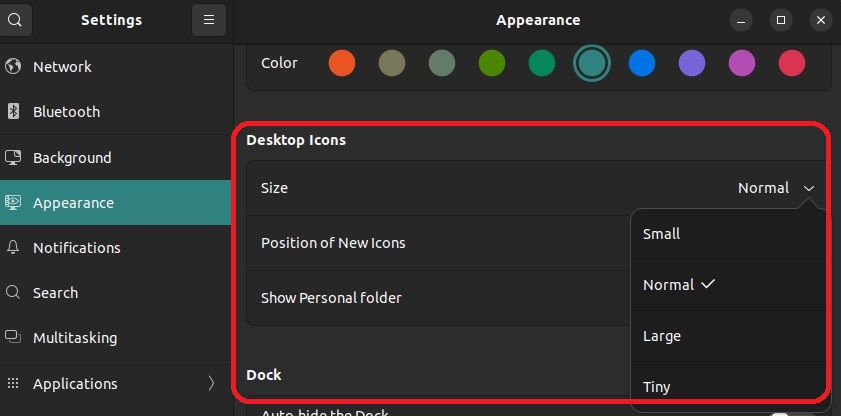Select the orange accent color swatch
The width and height of the screenshot is (841, 416).
coord(342,64)
